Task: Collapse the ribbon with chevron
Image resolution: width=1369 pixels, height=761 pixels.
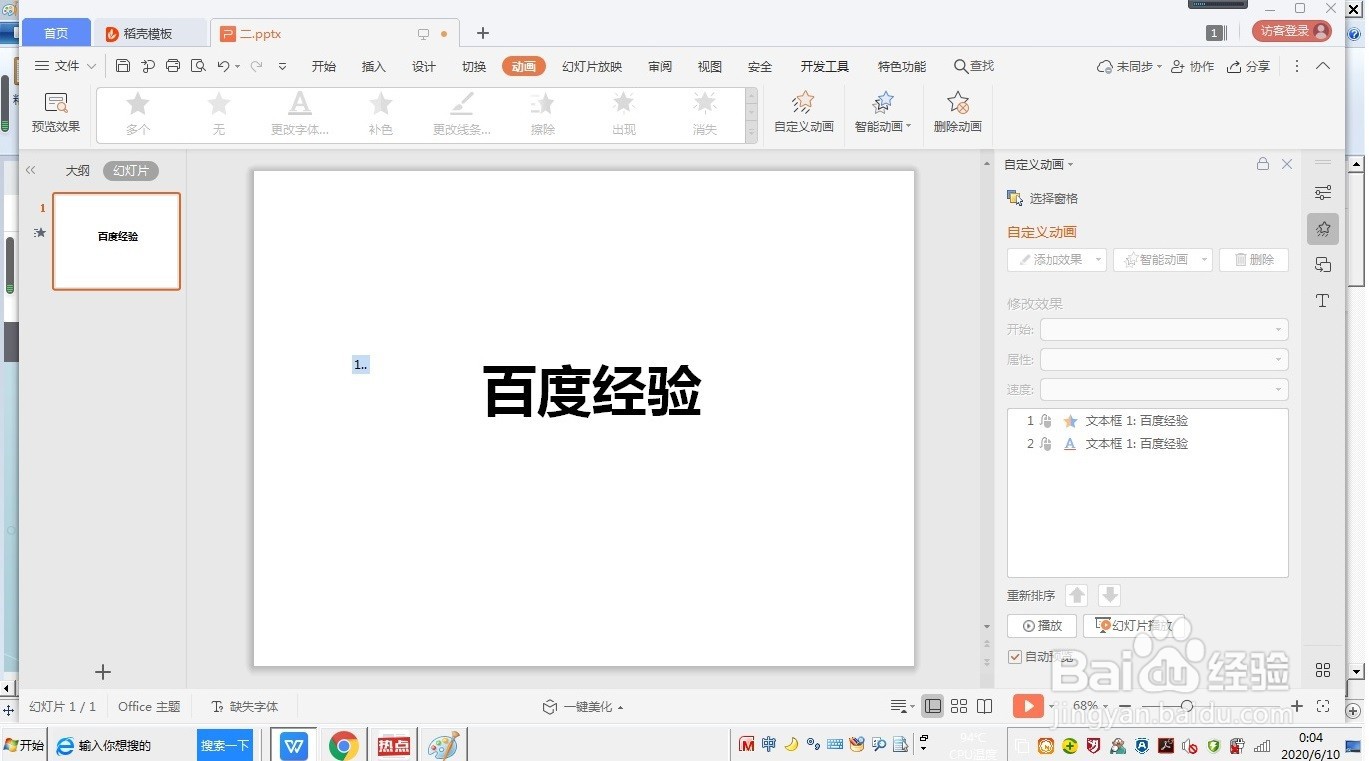Action: coord(1323,66)
